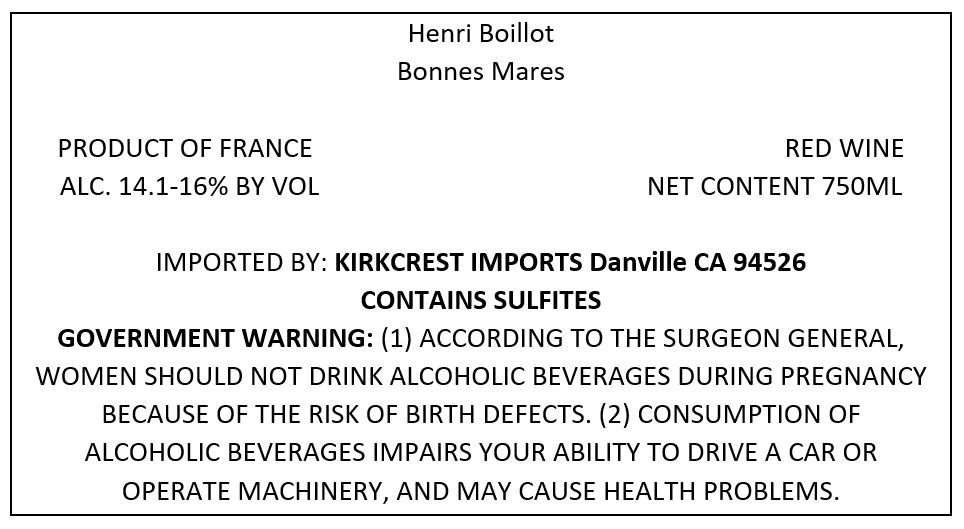Select the Bonnes Mares wine name
This screenshot has height=529, width=964.
click(481, 71)
